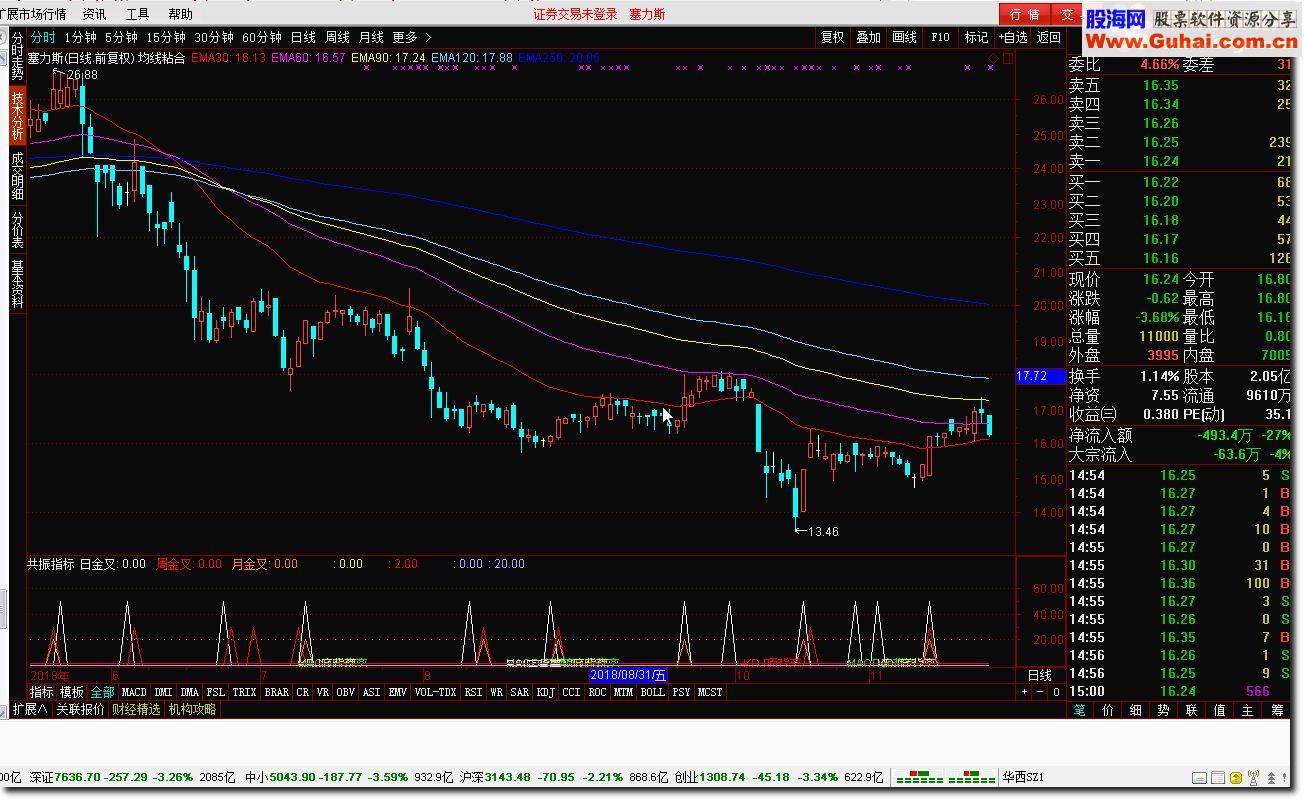Select the 全部 indicator tab
1304x800 pixels.
click(103, 692)
